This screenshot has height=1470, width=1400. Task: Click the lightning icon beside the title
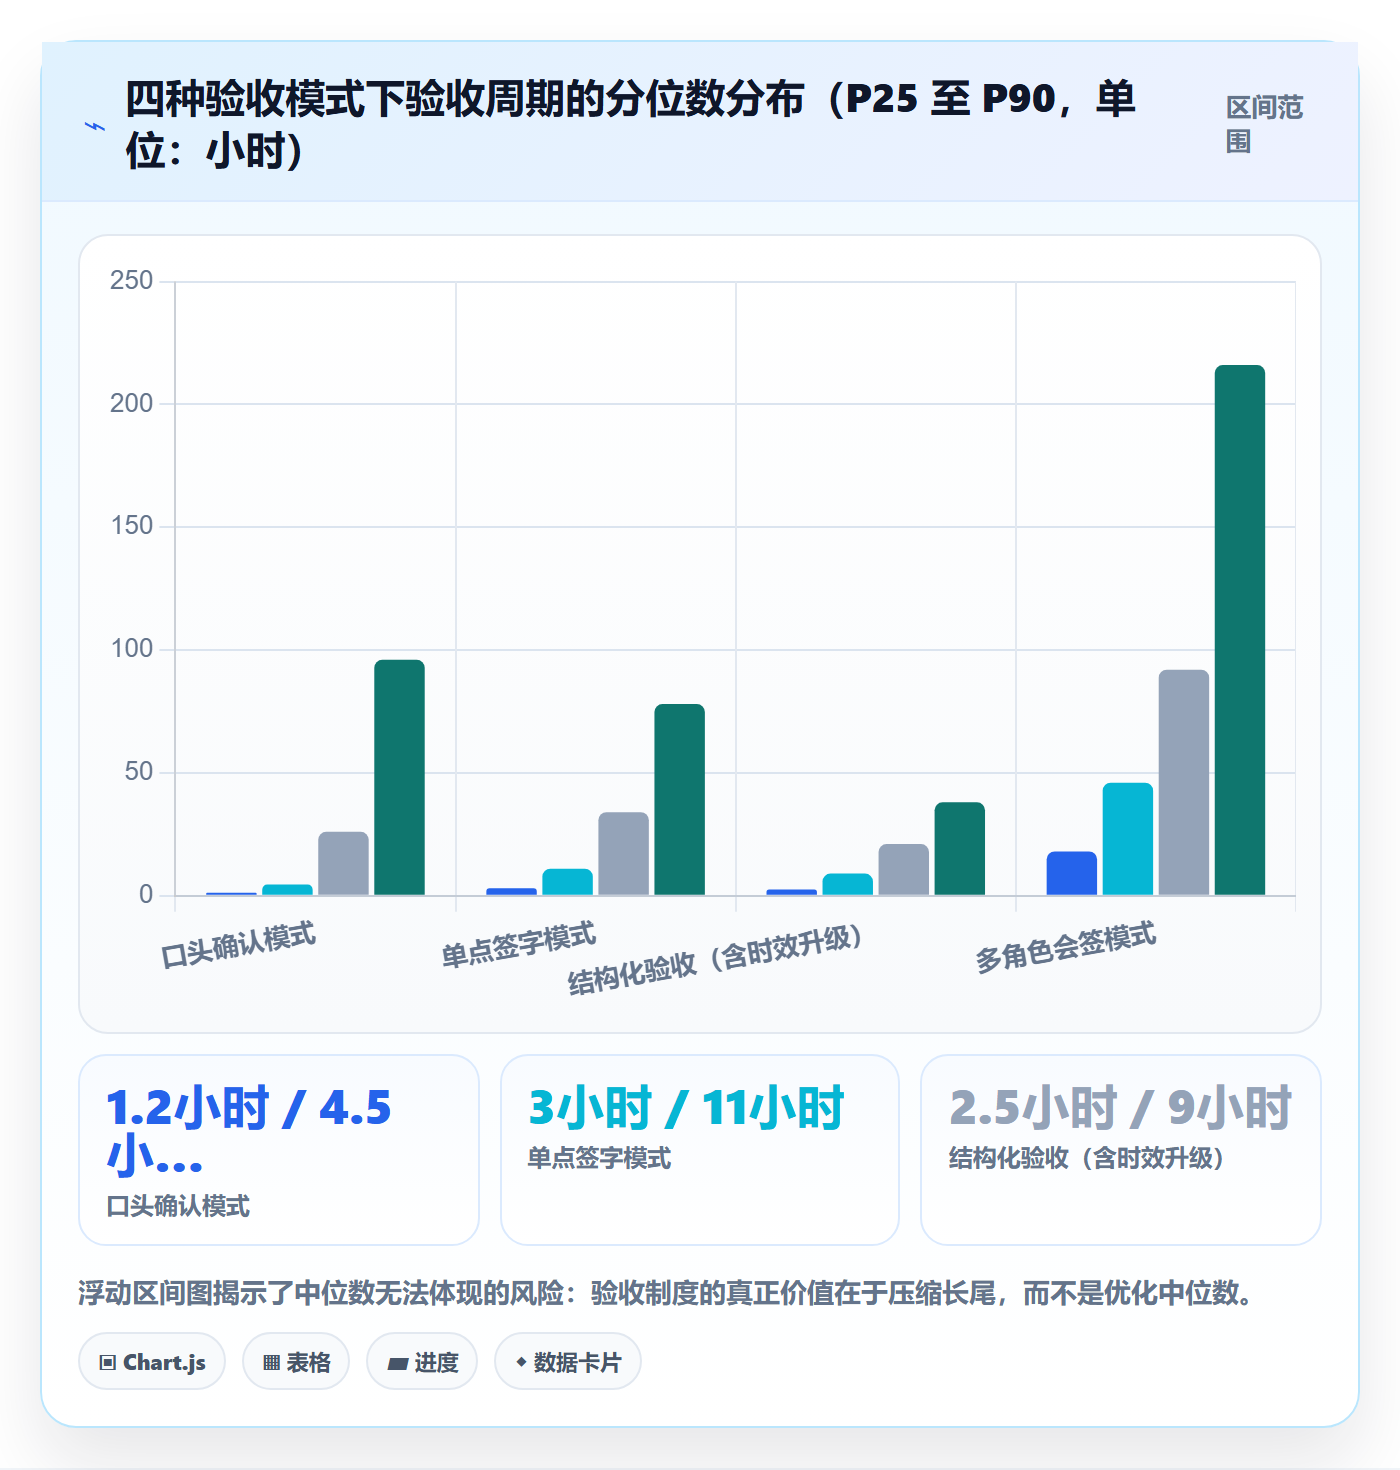(95, 126)
